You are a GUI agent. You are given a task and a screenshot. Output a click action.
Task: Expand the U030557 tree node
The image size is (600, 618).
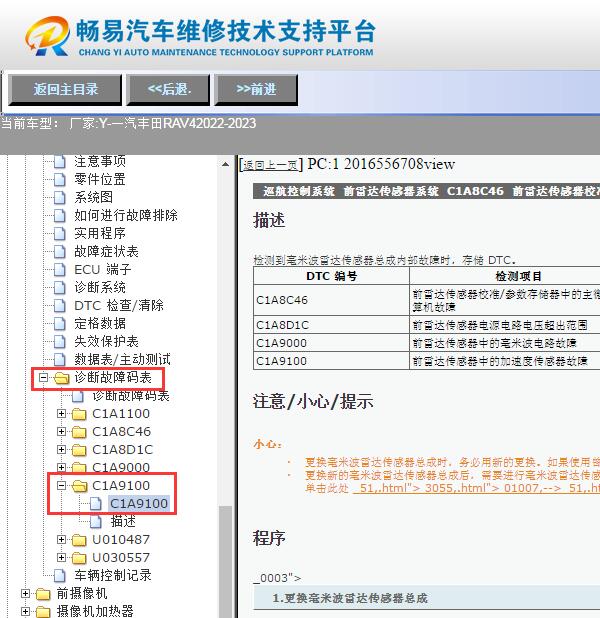(x=61, y=557)
